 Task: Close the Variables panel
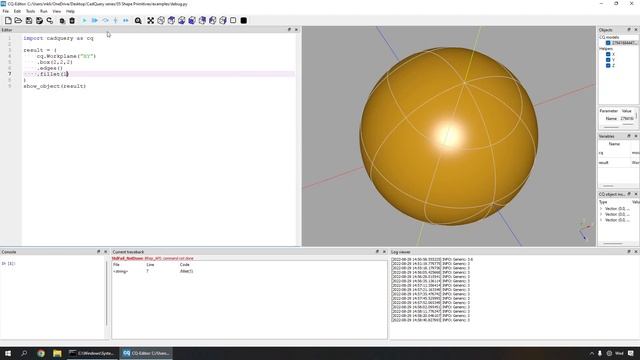click(636, 136)
